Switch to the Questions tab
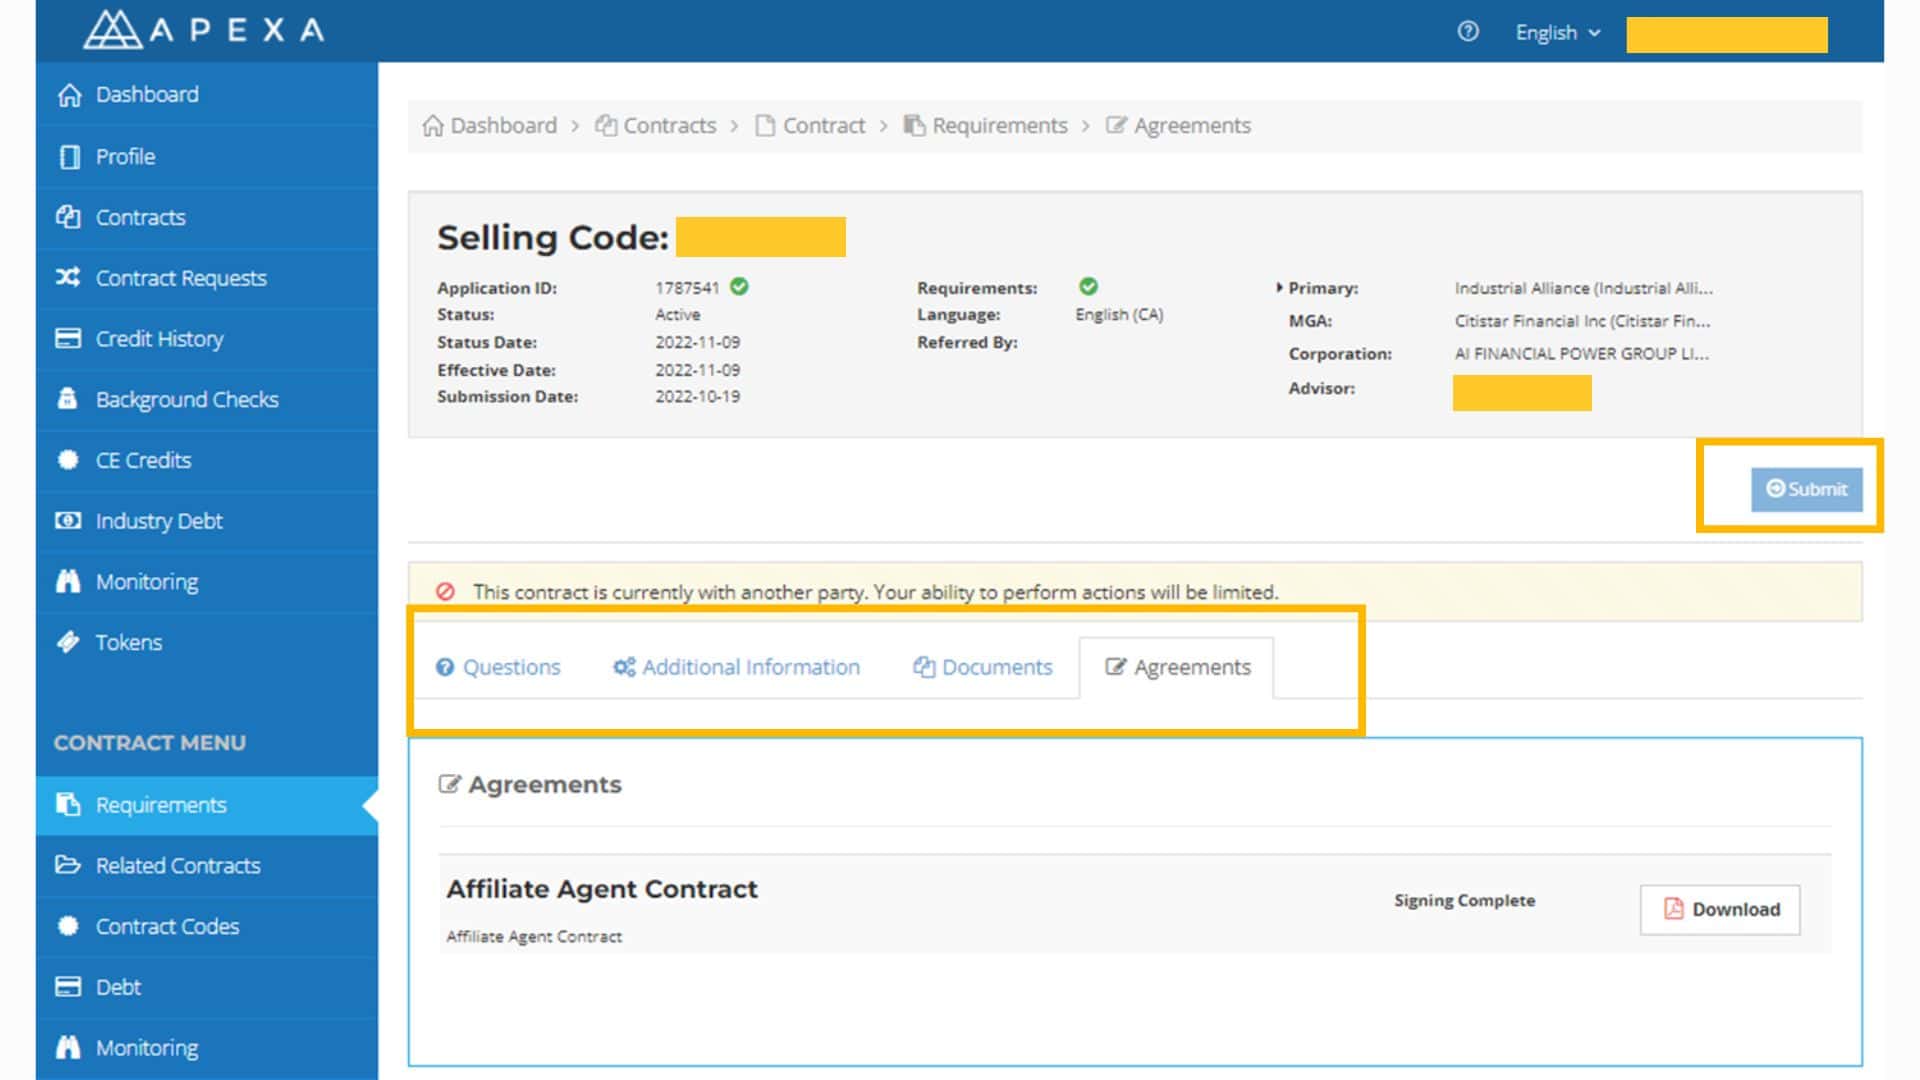Screen dimensions: 1920x1080 click(x=498, y=667)
